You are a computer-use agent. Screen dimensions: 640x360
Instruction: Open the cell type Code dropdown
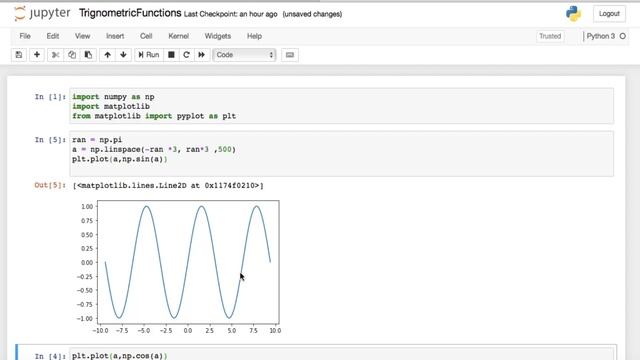(244, 55)
